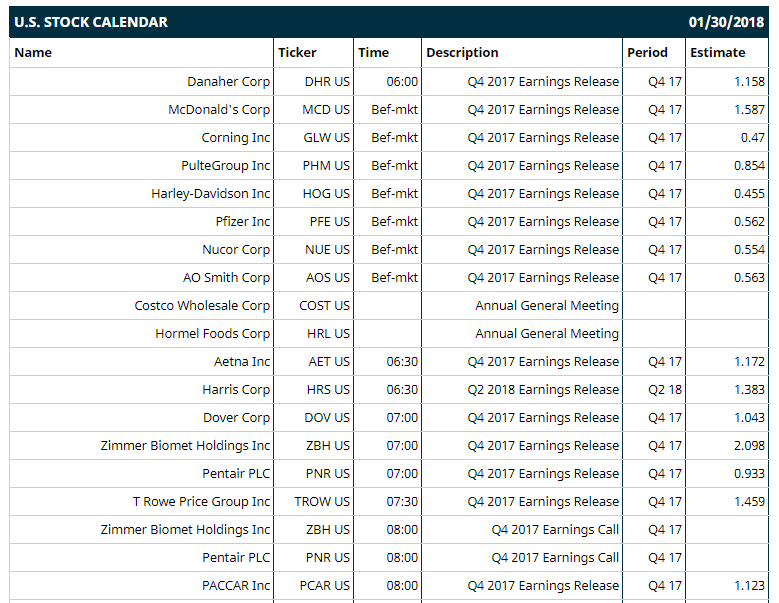Image resolution: width=779 pixels, height=603 pixels.
Task: Click the MCD US ticker cell
Action: point(326,109)
